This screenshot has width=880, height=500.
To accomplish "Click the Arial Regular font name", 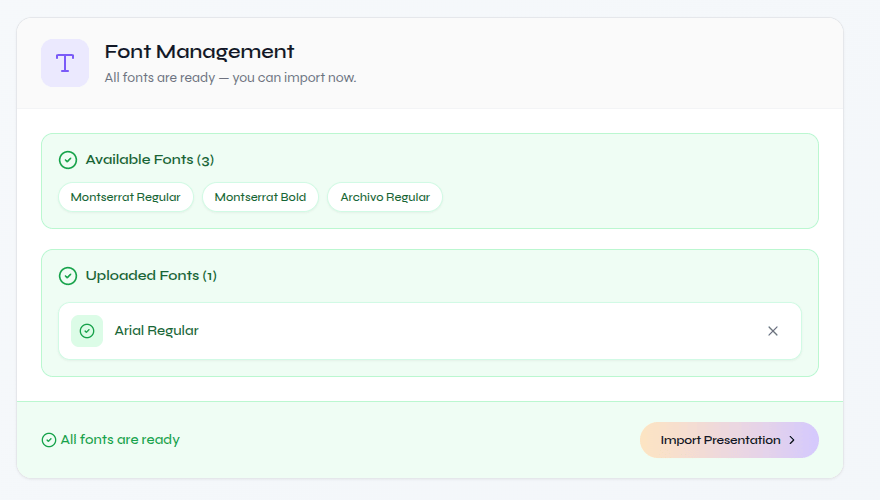I will click(x=157, y=331).
